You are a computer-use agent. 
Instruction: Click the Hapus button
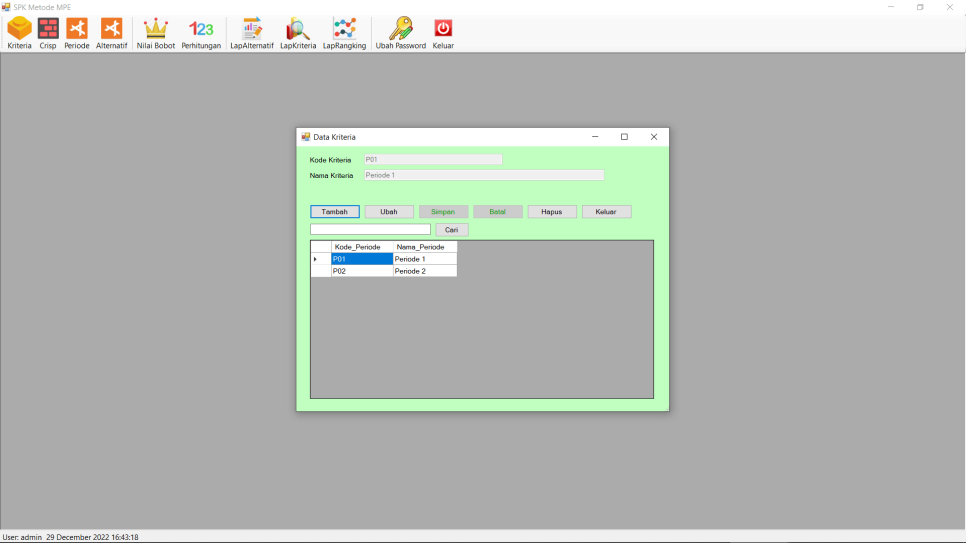(x=551, y=211)
